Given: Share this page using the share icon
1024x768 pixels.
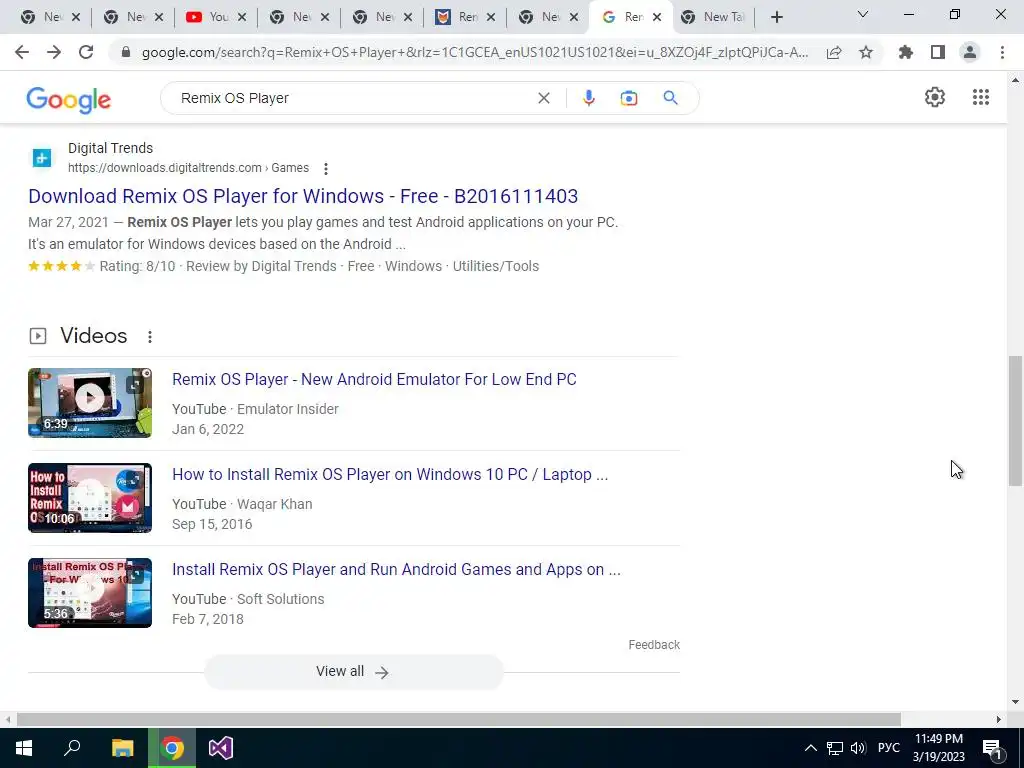Looking at the screenshot, I should 834,52.
